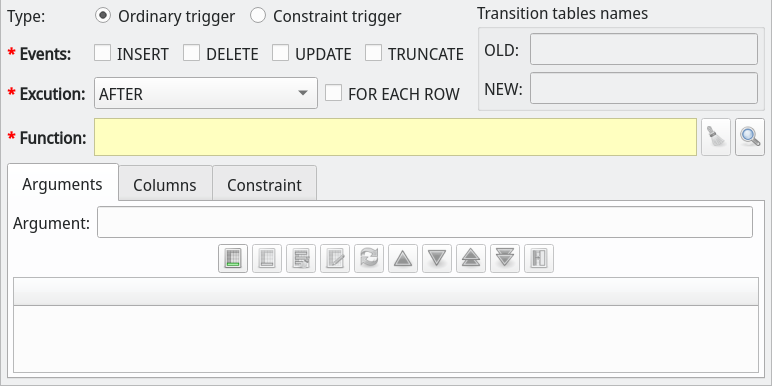The width and height of the screenshot is (772, 386).
Task: Click the resize columns icon in arguments toolbar
Action: point(539,258)
